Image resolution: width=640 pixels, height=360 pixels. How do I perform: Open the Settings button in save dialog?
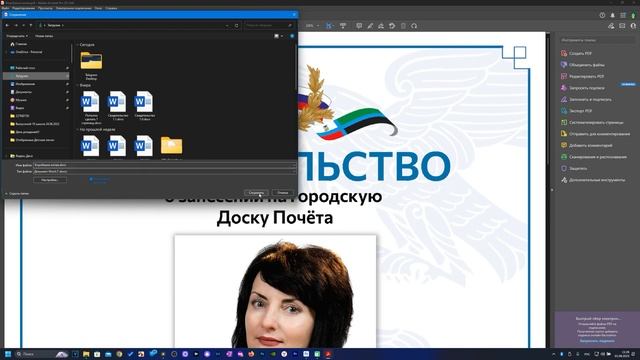[50, 180]
